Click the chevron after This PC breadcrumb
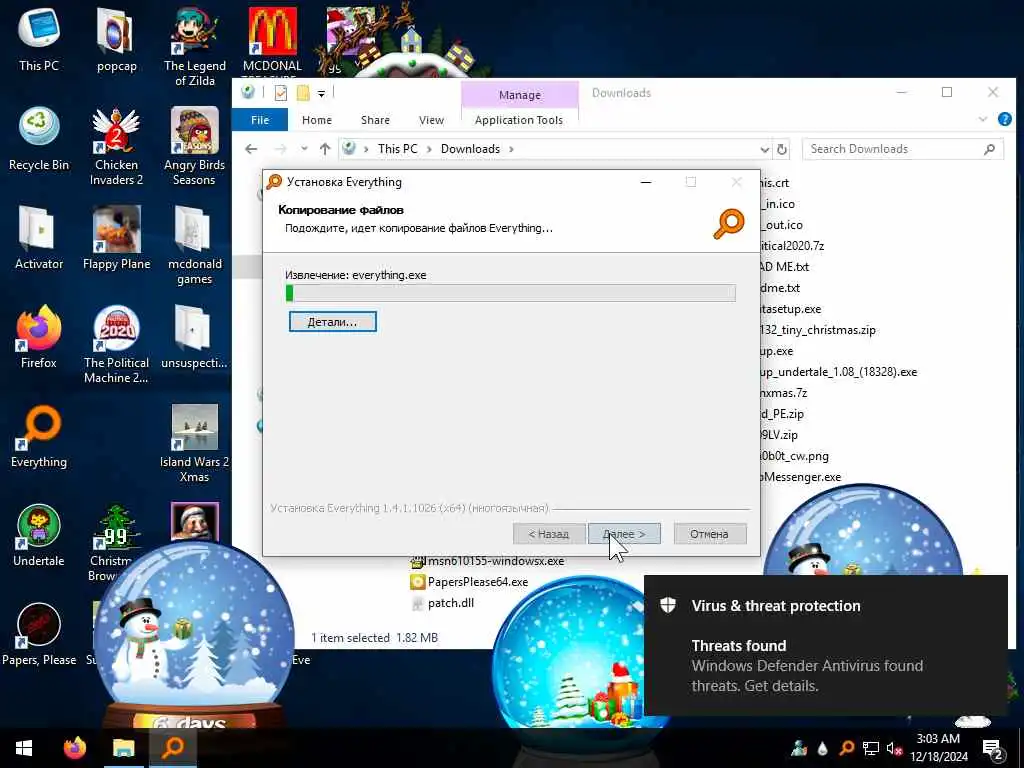The width and height of the screenshot is (1024, 768). pos(429,149)
